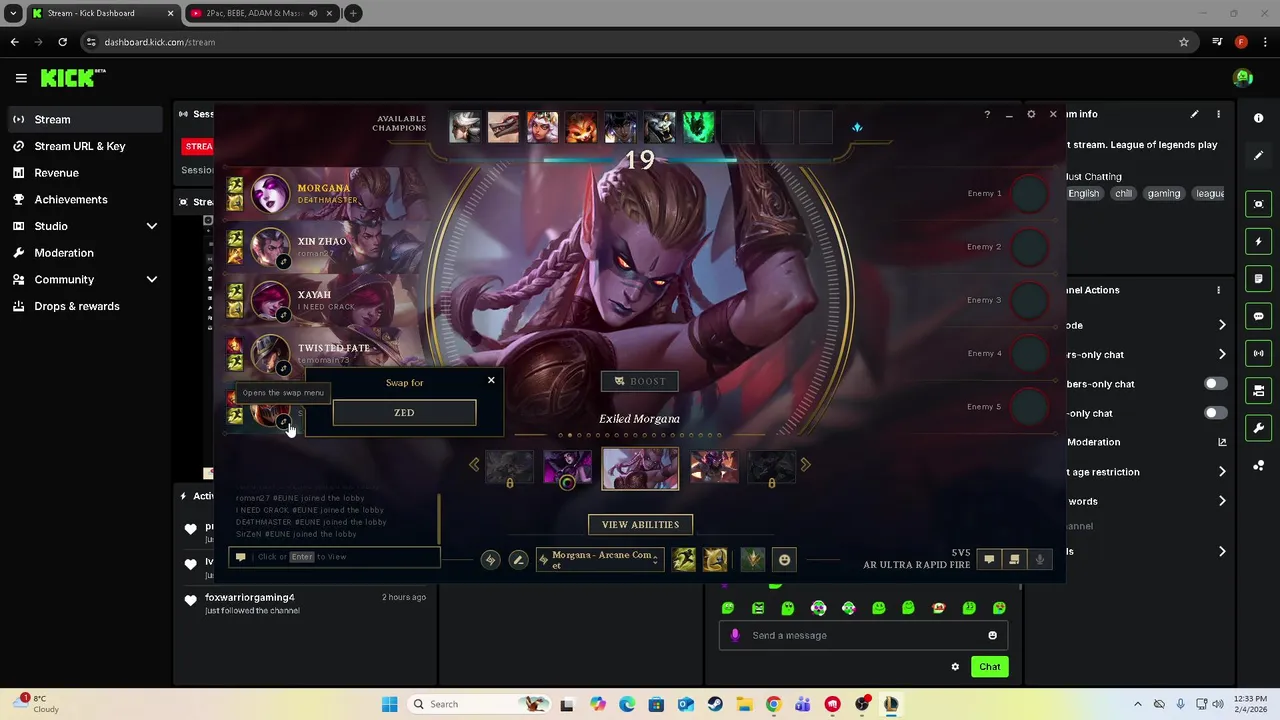Select the currently highlighted Exiled Morgana skin thumbnail
Image resolution: width=1280 pixels, height=720 pixels.
(x=640, y=468)
